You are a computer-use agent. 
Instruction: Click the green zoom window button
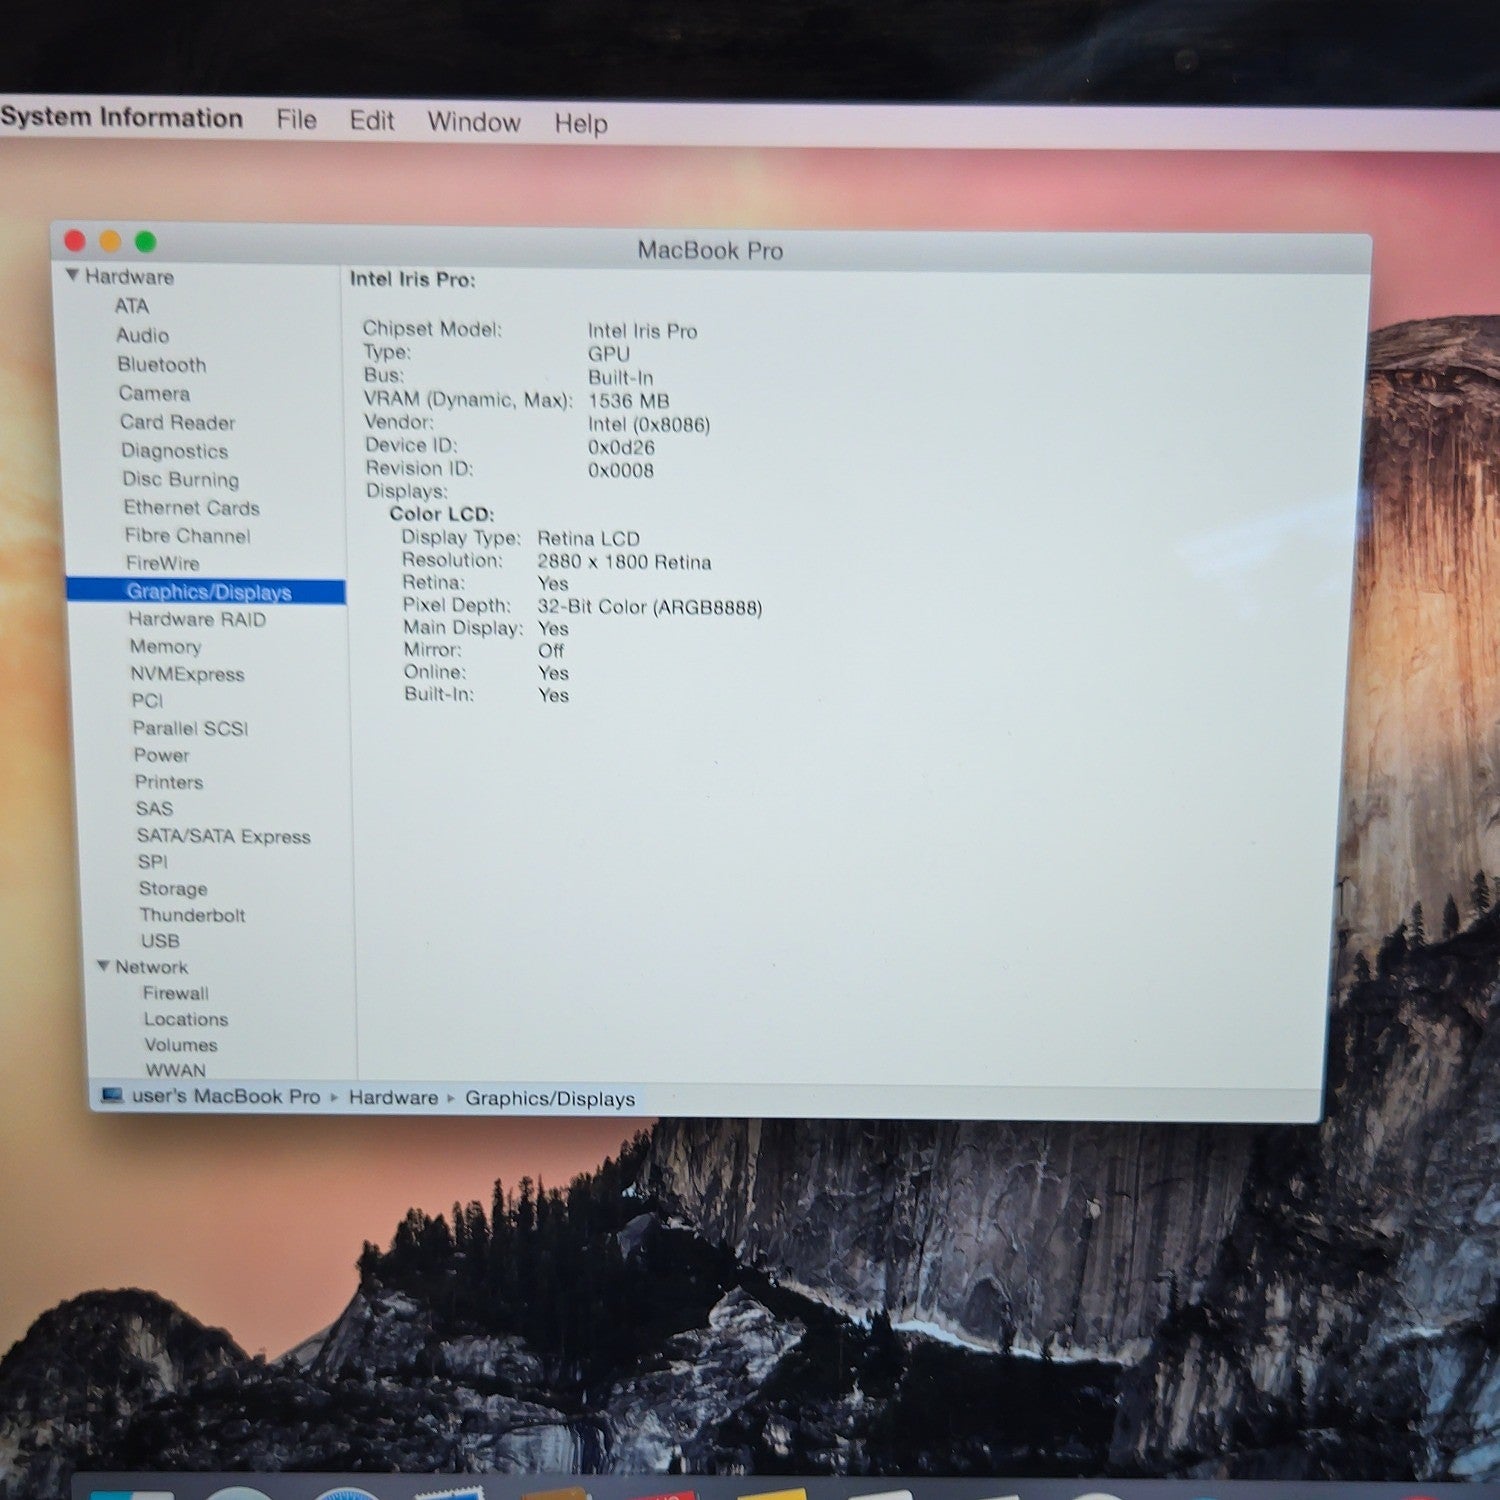click(x=145, y=241)
